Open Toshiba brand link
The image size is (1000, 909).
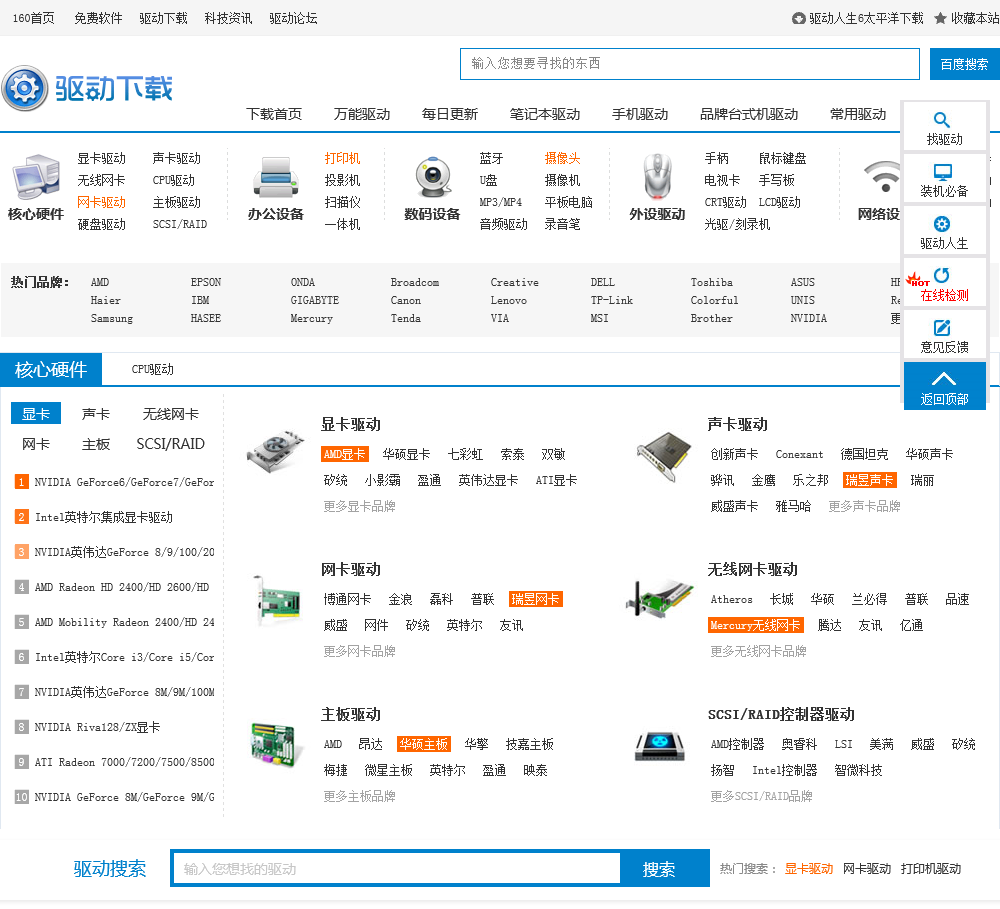(711, 282)
